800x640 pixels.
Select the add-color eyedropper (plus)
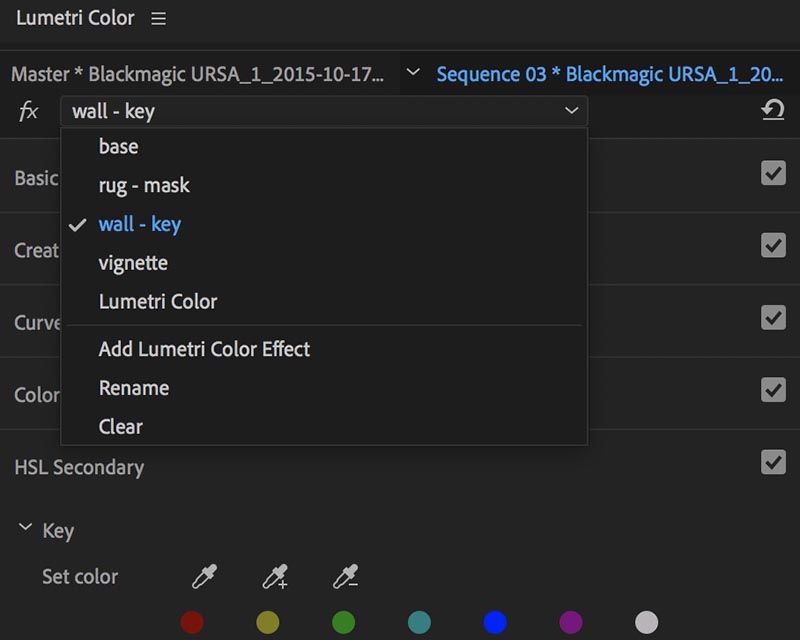(275, 577)
